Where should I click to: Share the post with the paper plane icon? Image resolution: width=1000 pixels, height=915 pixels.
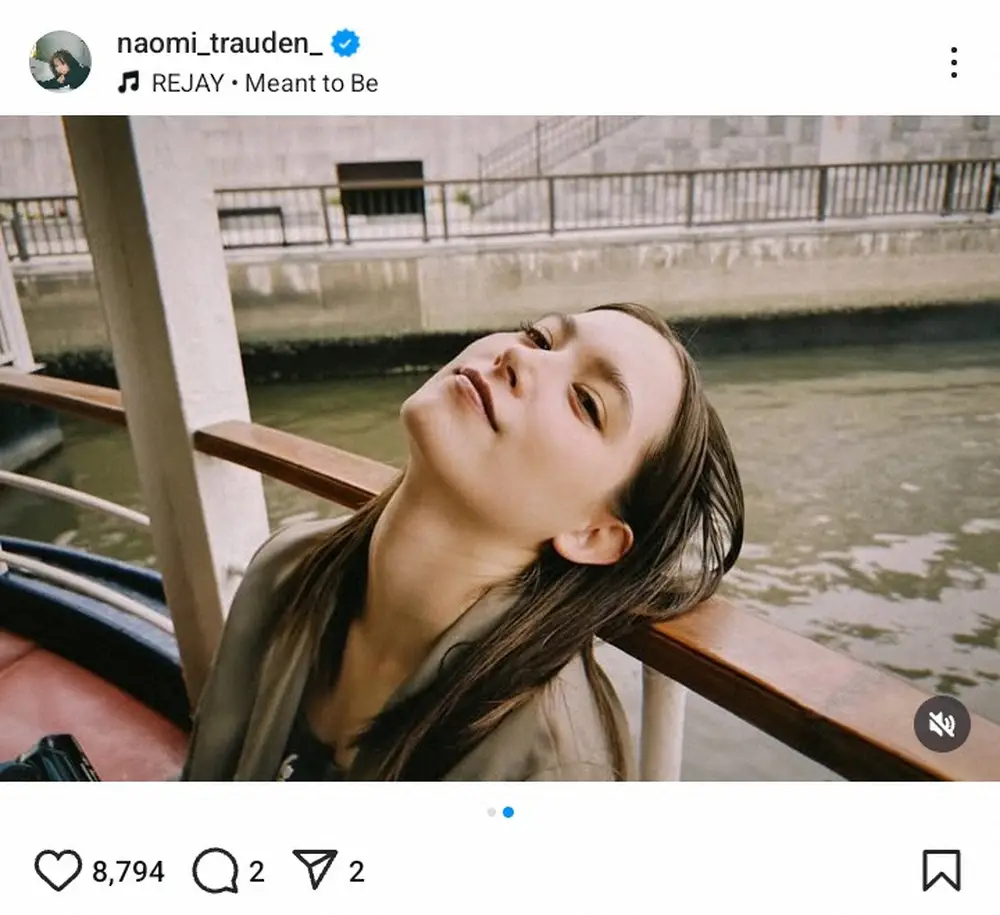(315, 869)
